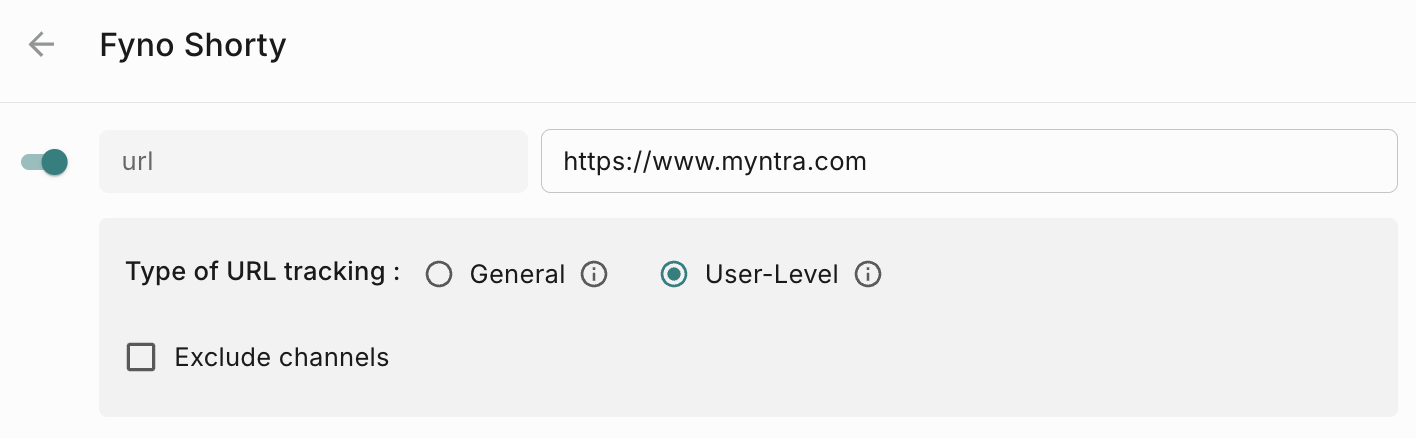Click the "url" placeholder text

point(138,161)
